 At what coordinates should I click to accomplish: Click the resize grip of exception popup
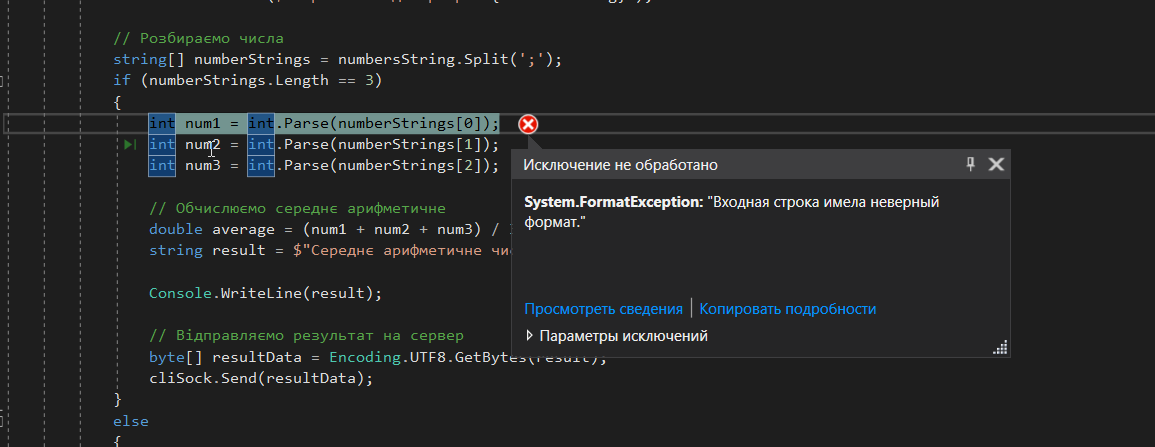[x=1000, y=348]
